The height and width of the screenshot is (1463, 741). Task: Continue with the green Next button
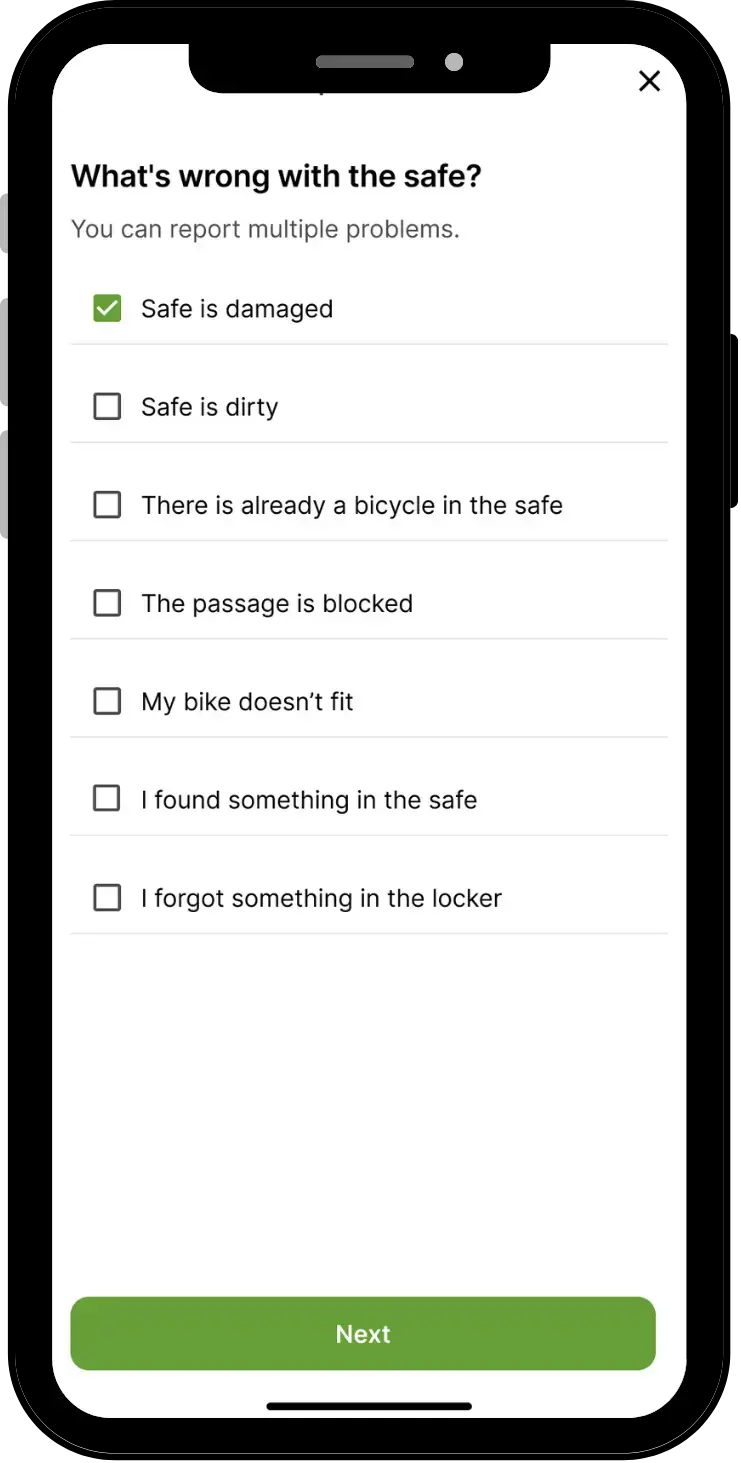click(x=363, y=1333)
